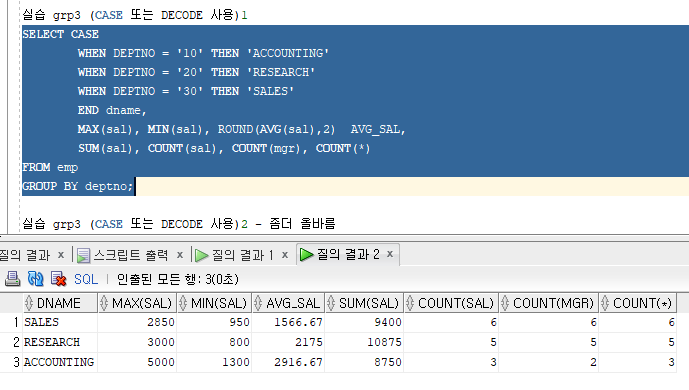
Task: Sort by MIN(SAL) column header
Action: 214,303
